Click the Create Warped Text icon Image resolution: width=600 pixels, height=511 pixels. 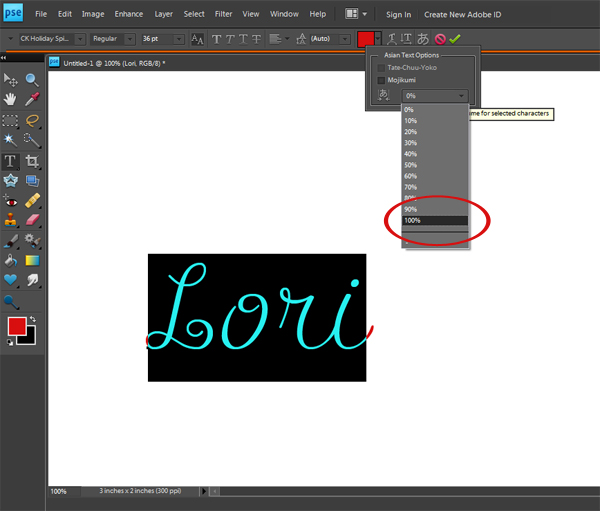pyautogui.click(x=391, y=39)
